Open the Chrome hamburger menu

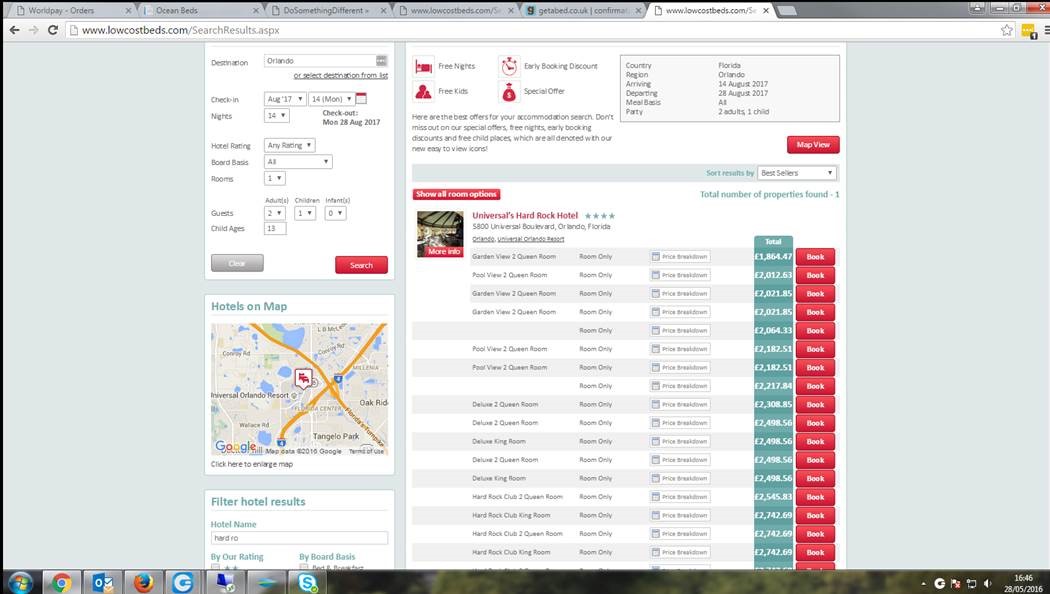(1046, 30)
